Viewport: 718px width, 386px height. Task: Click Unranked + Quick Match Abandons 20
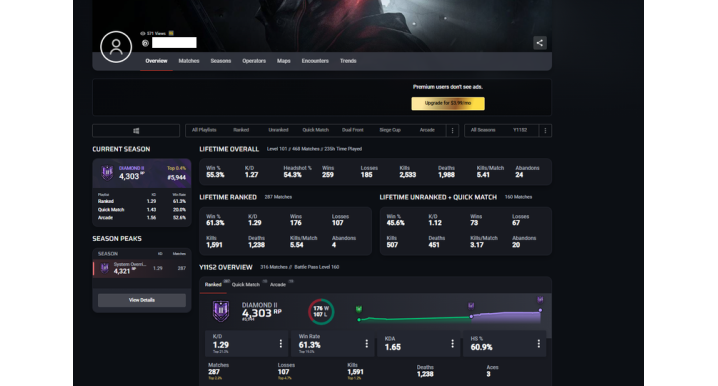(x=516, y=245)
